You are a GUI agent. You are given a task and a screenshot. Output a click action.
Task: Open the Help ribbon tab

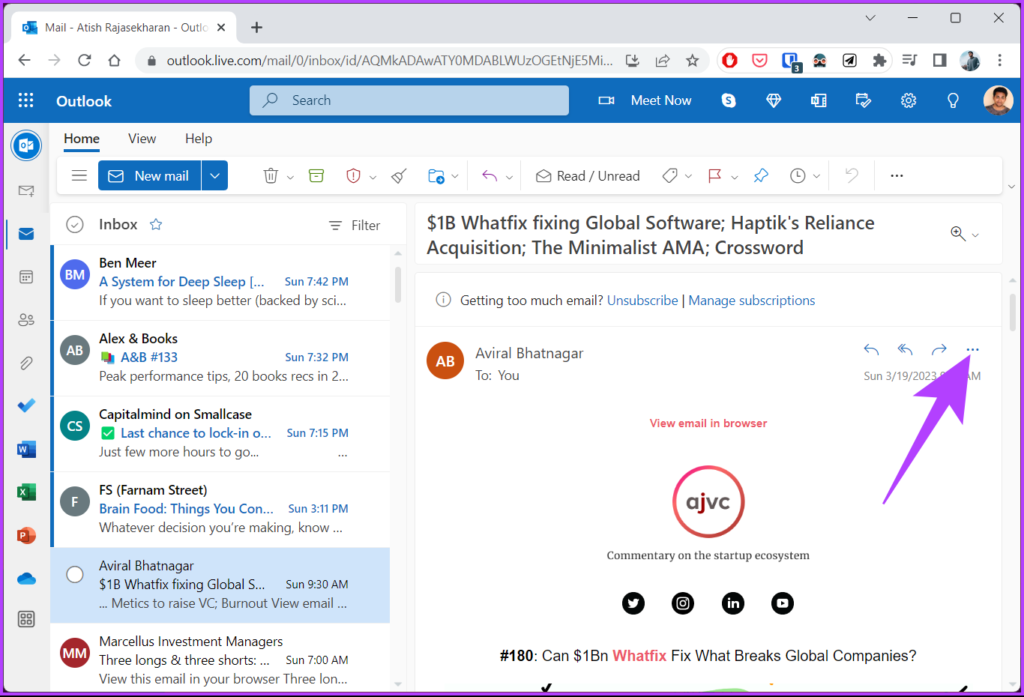[x=199, y=138]
